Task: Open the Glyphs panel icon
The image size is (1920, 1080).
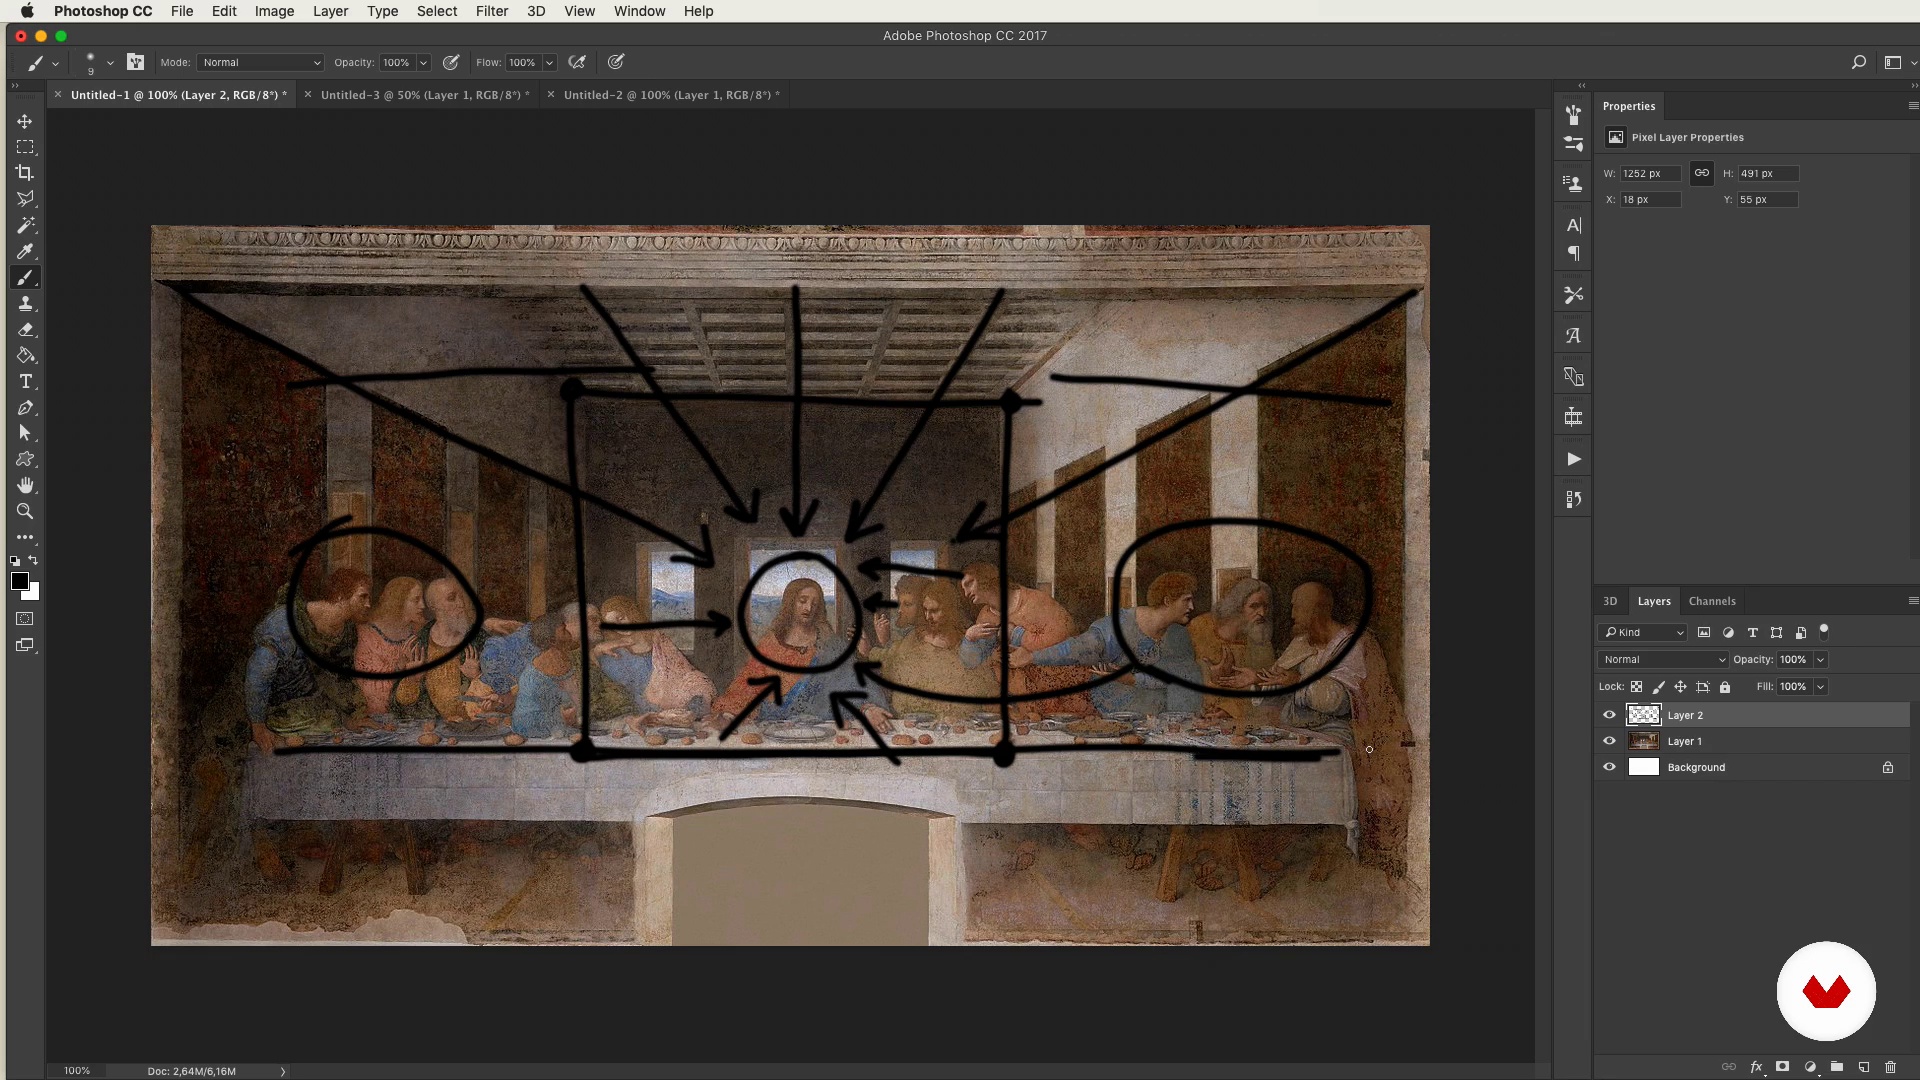Action: 1573,336
